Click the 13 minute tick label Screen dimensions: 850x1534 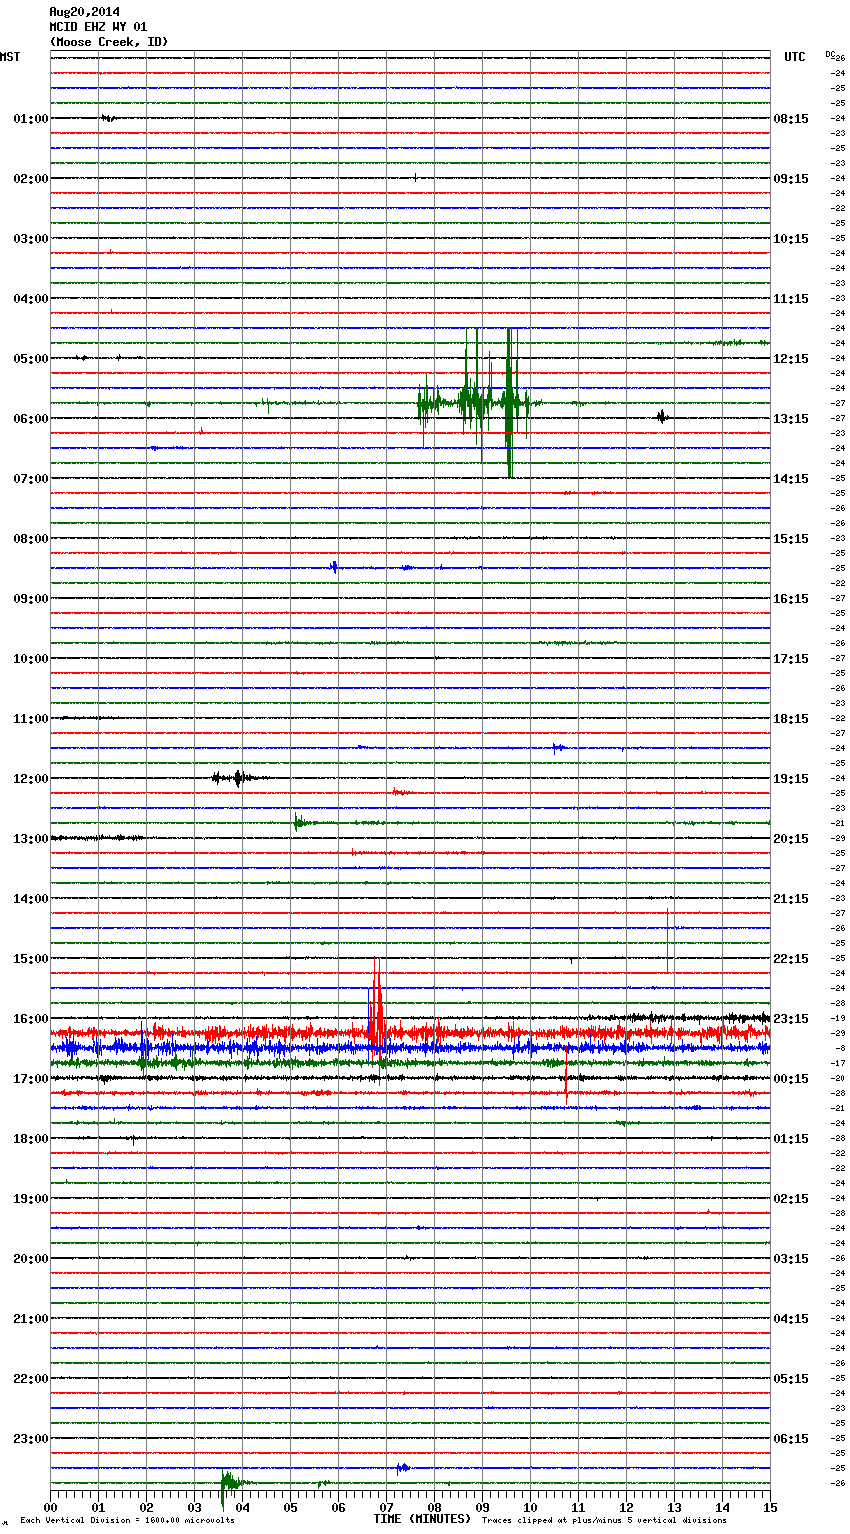[x=674, y=1508]
